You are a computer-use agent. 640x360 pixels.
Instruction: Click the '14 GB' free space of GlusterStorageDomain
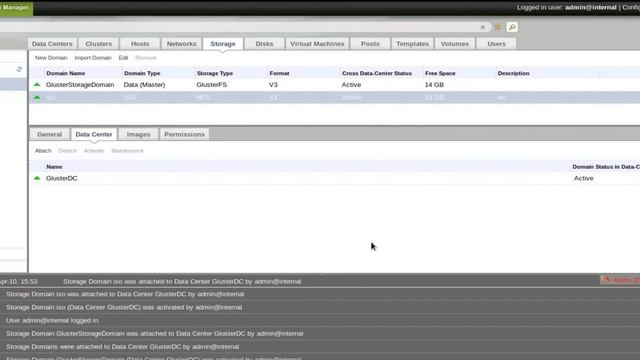click(434, 85)
